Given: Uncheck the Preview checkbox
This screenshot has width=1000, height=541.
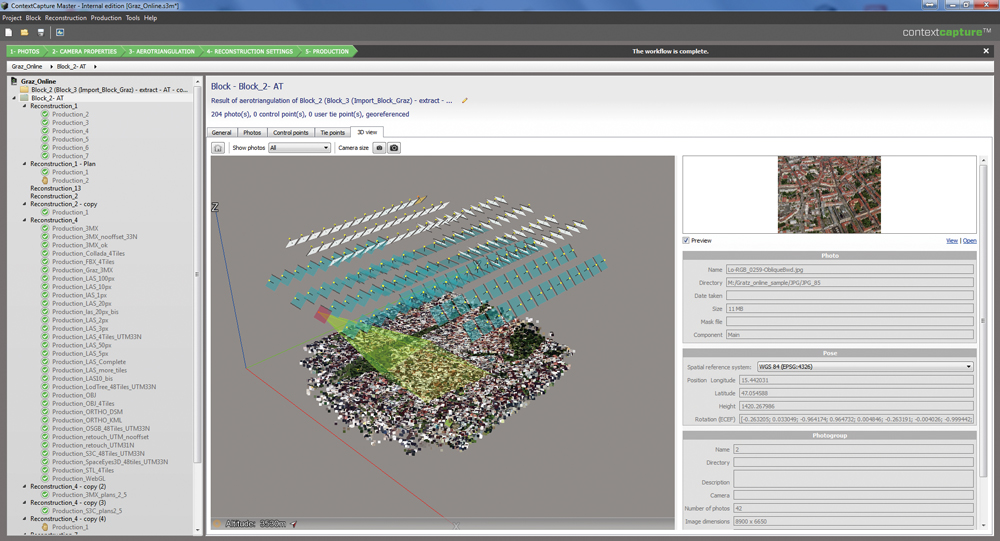Looking at the screenshot, I should pos(686,240).
